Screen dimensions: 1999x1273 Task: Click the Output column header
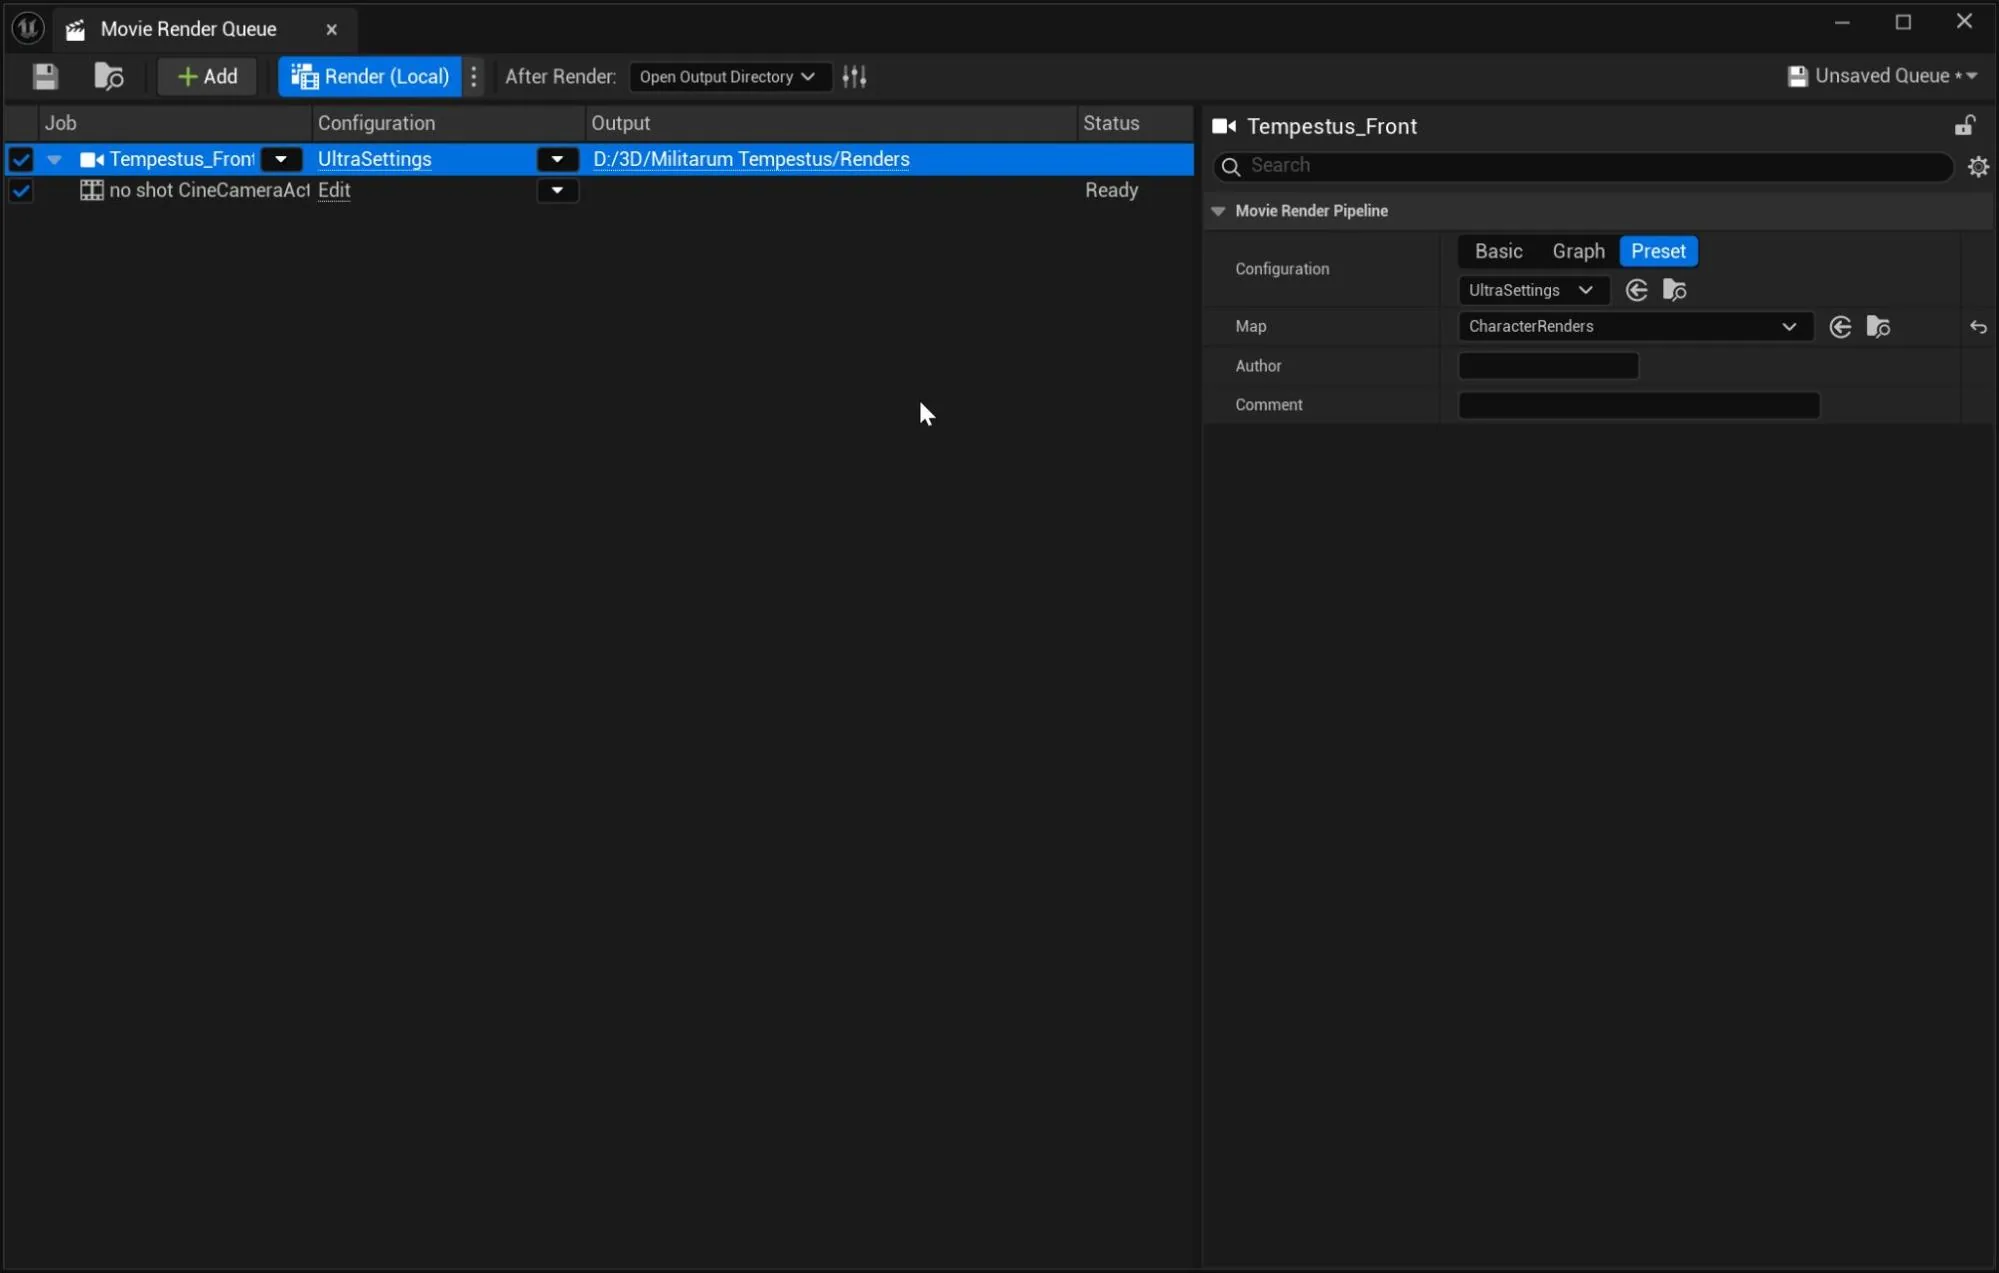point(831,123)
